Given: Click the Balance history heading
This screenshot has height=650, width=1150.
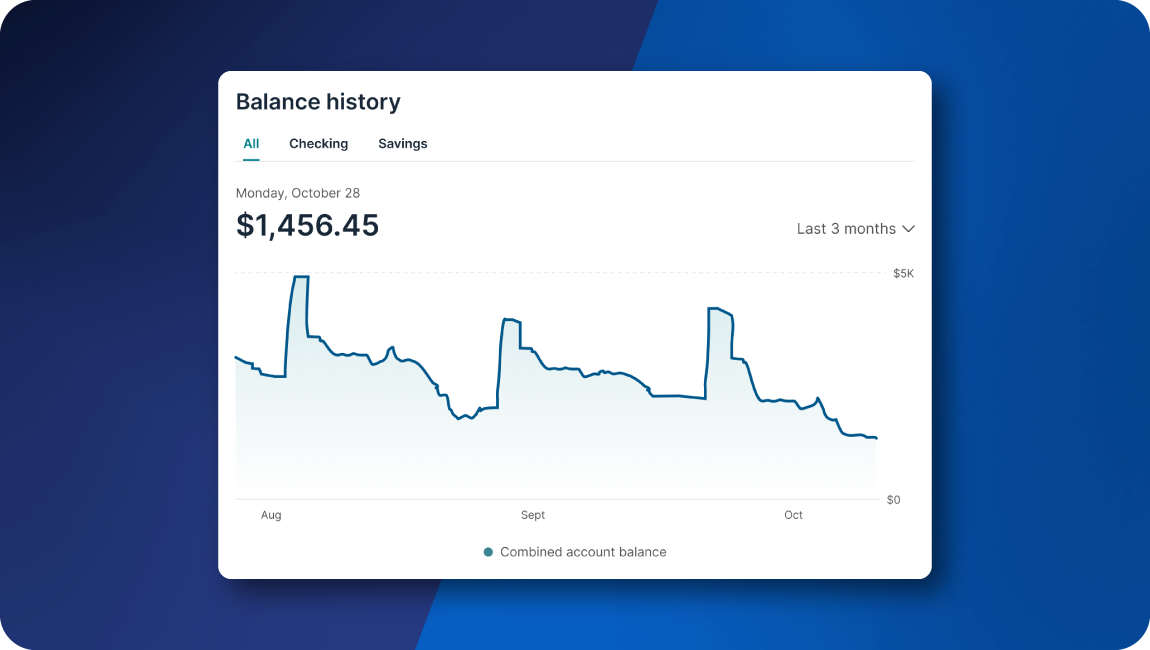Looking at the screenshot, I should [x=318, y=101].
